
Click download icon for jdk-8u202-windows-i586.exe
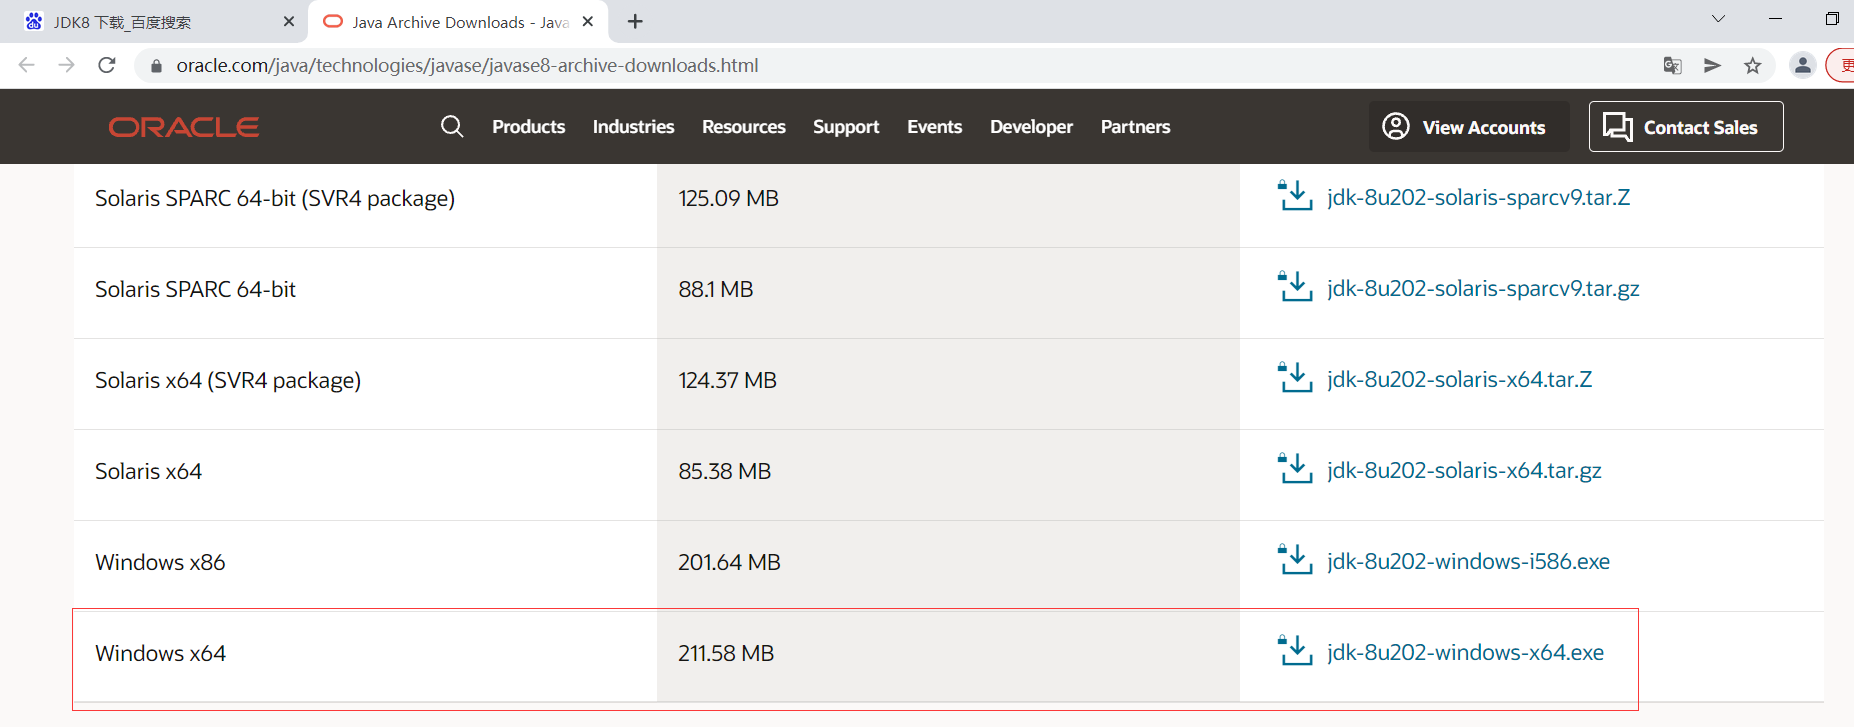click(1295, 560)
